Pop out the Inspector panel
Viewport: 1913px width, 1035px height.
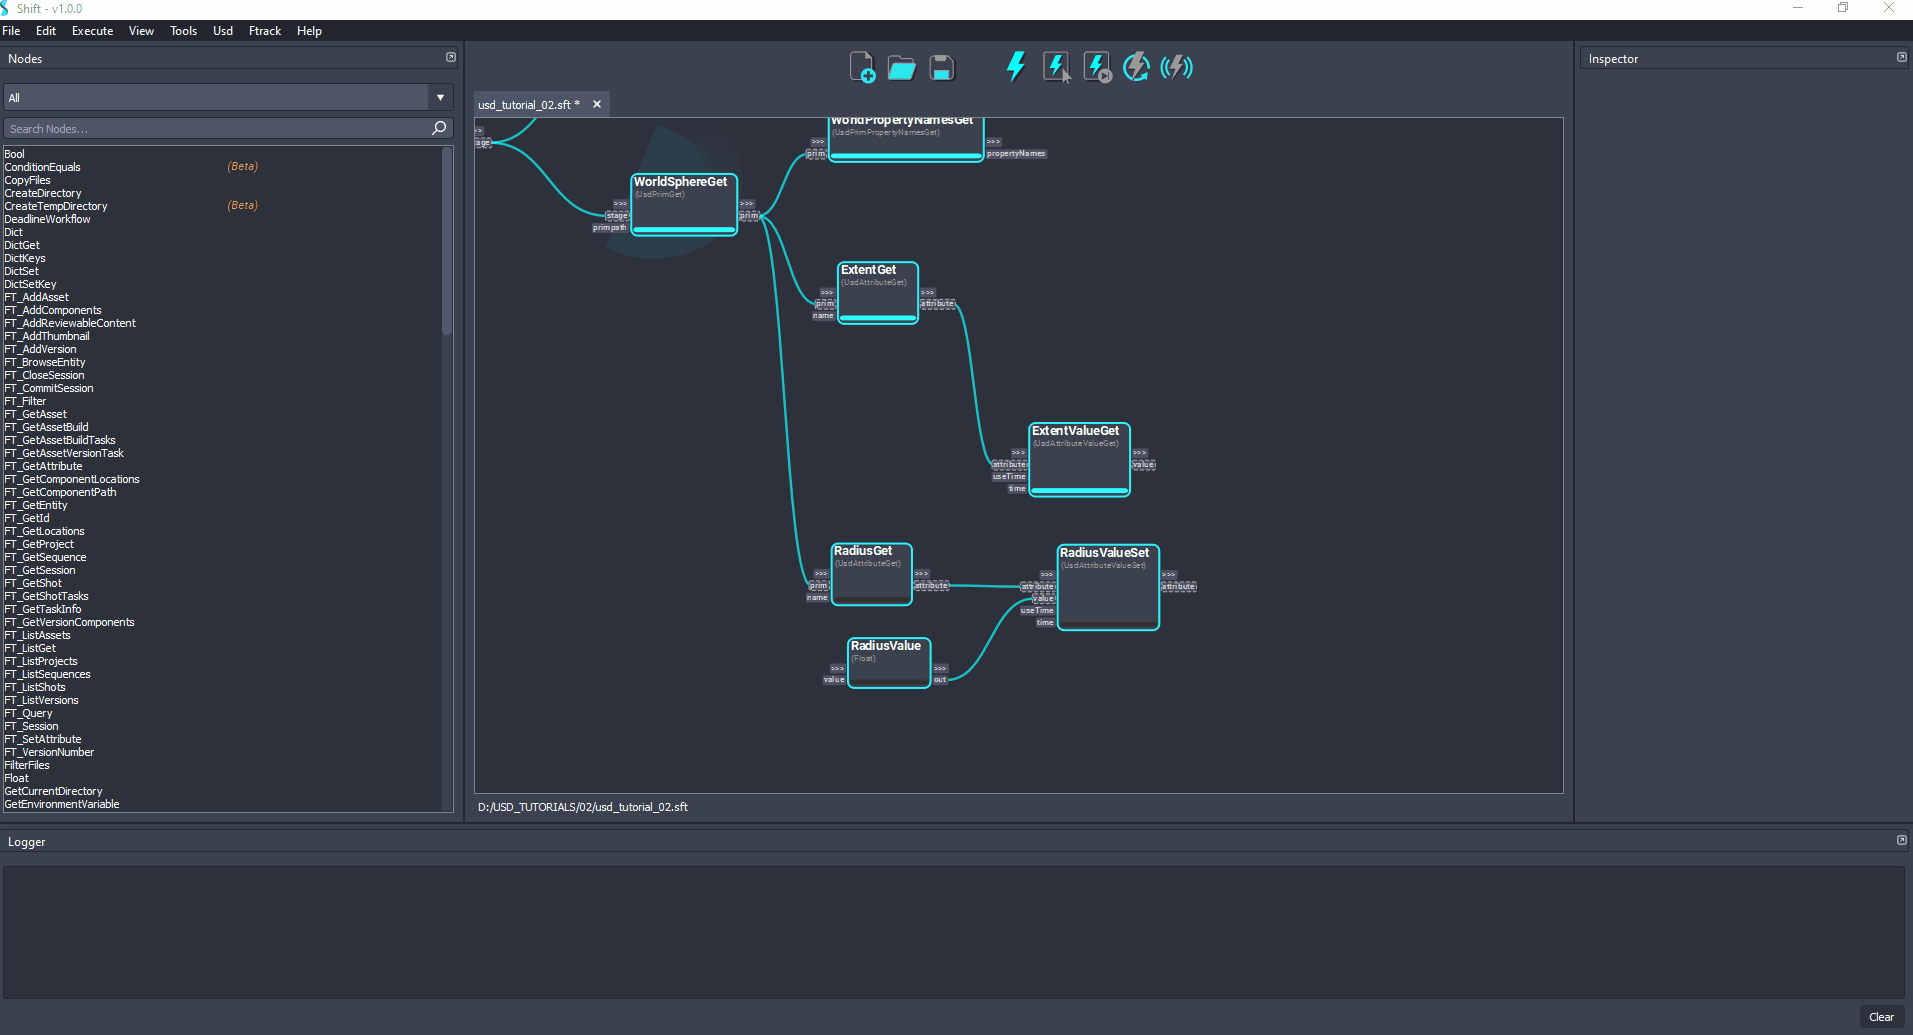(1900, 57)
